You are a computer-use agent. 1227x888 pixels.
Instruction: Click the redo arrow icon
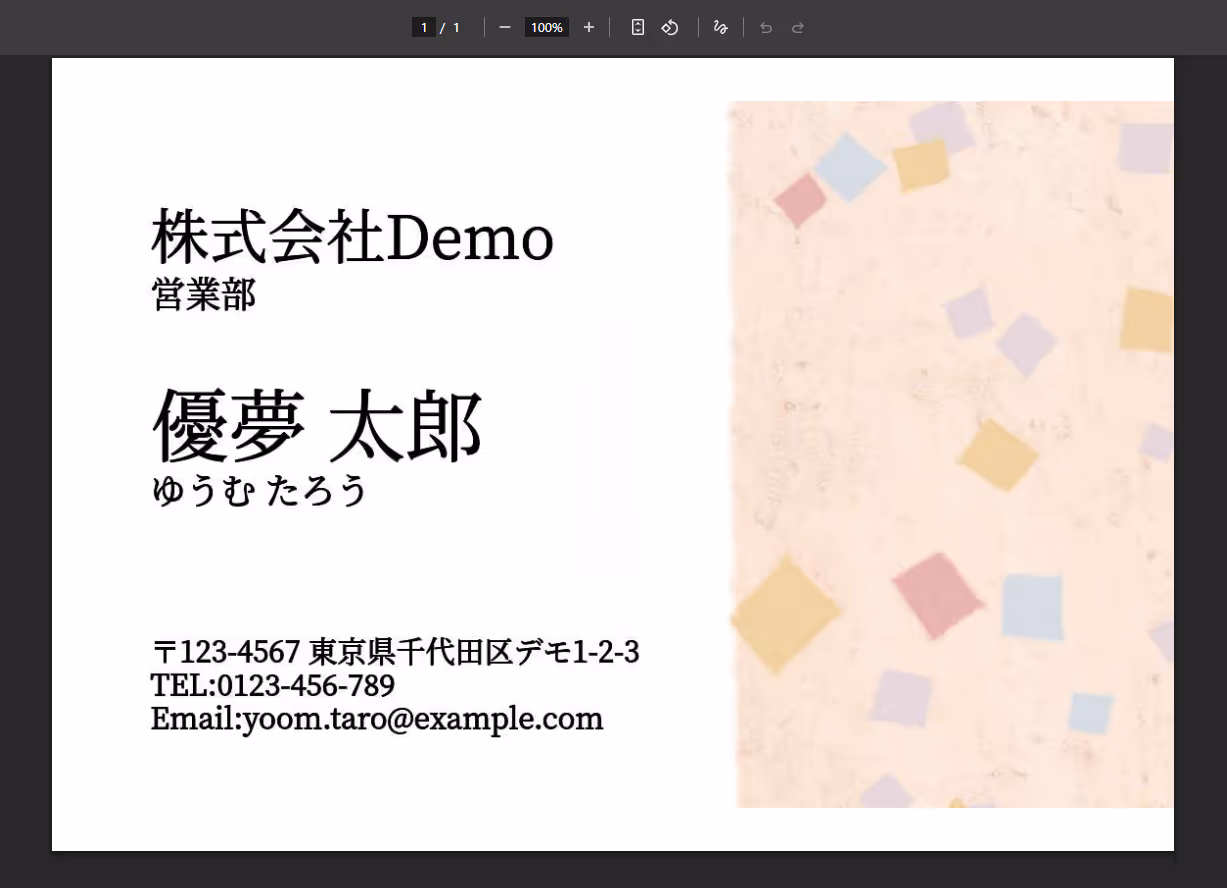[x=798, y=27]
